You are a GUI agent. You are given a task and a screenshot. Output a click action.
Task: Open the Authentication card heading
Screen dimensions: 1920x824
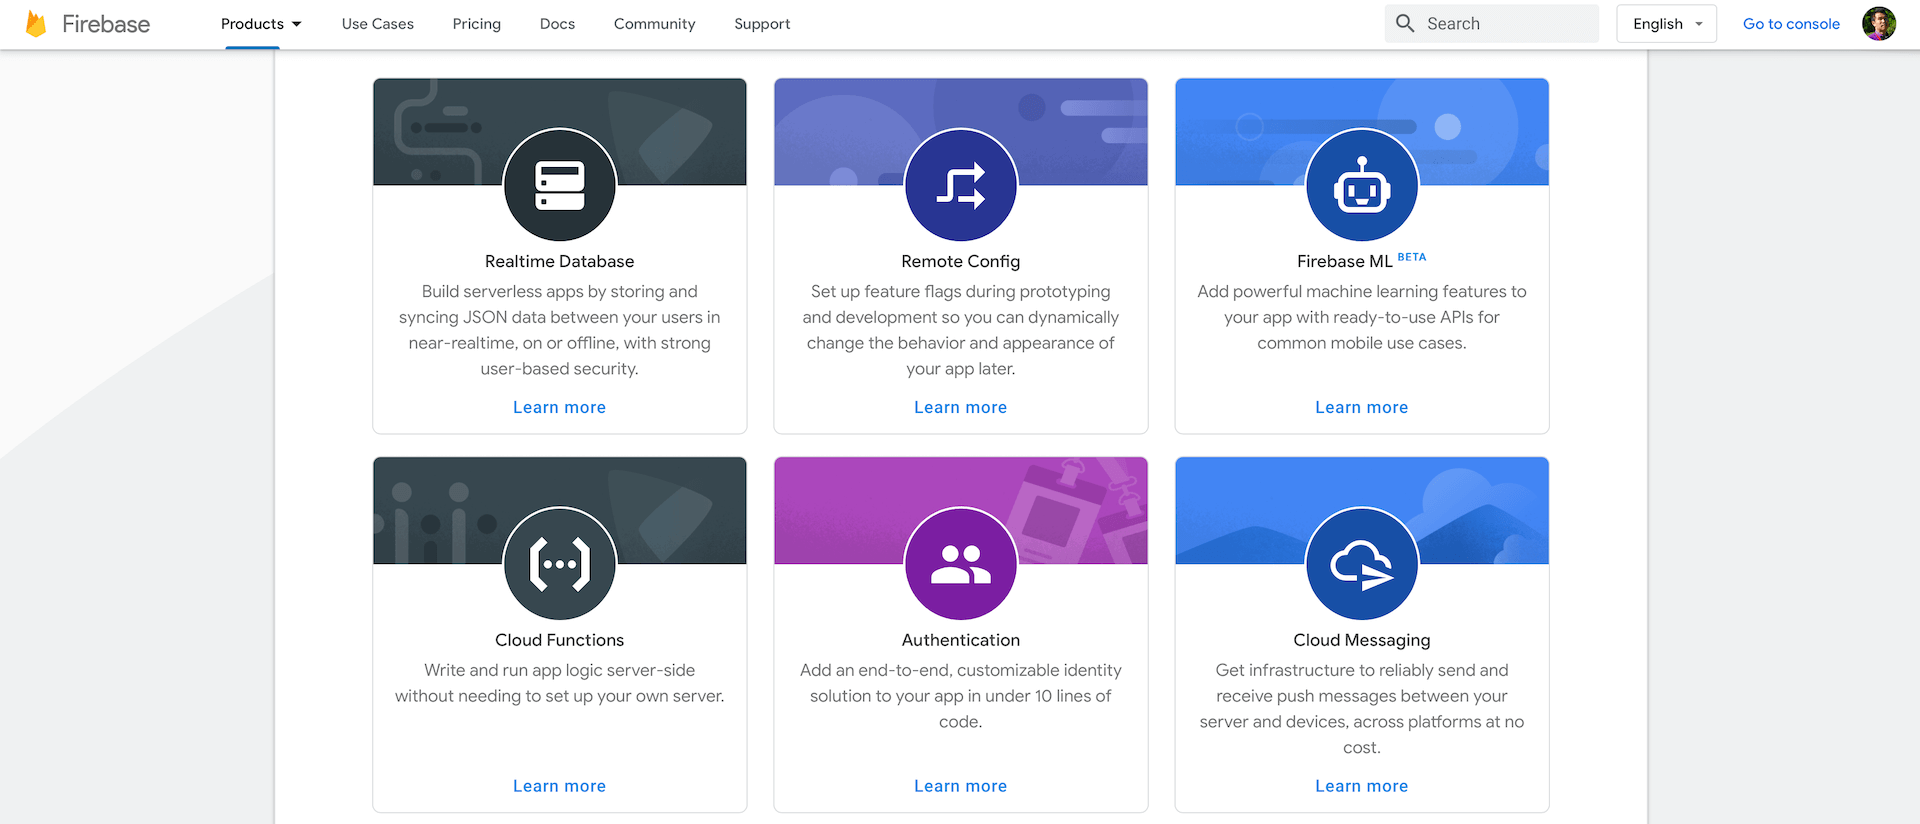(x=960, y=640)
